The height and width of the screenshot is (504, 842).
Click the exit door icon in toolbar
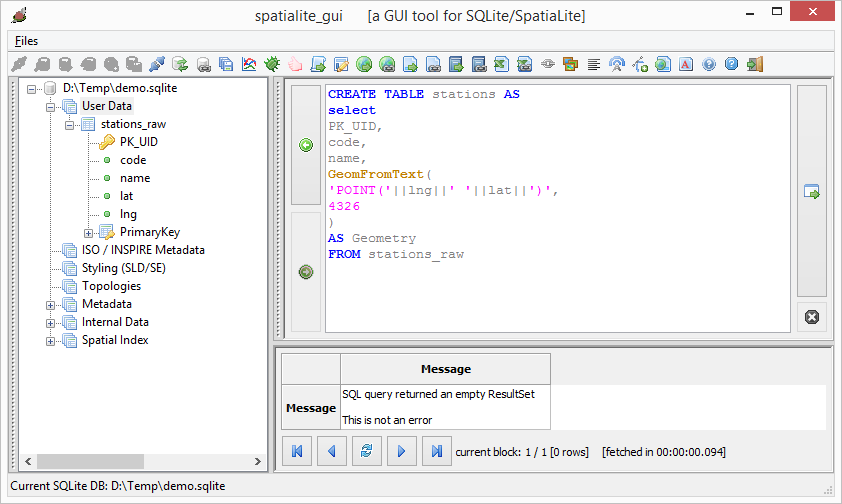(x=754, y=64)
